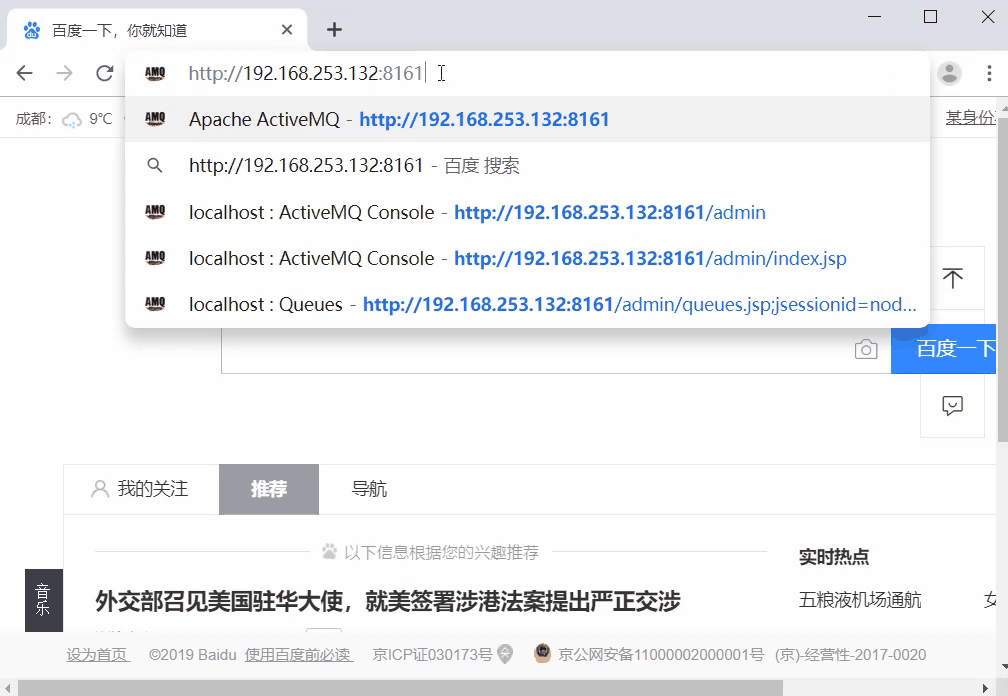Select the /admin/index.jsp suggestion
The width and height of the screenshot is (1008, 696).
coord(527,258)
